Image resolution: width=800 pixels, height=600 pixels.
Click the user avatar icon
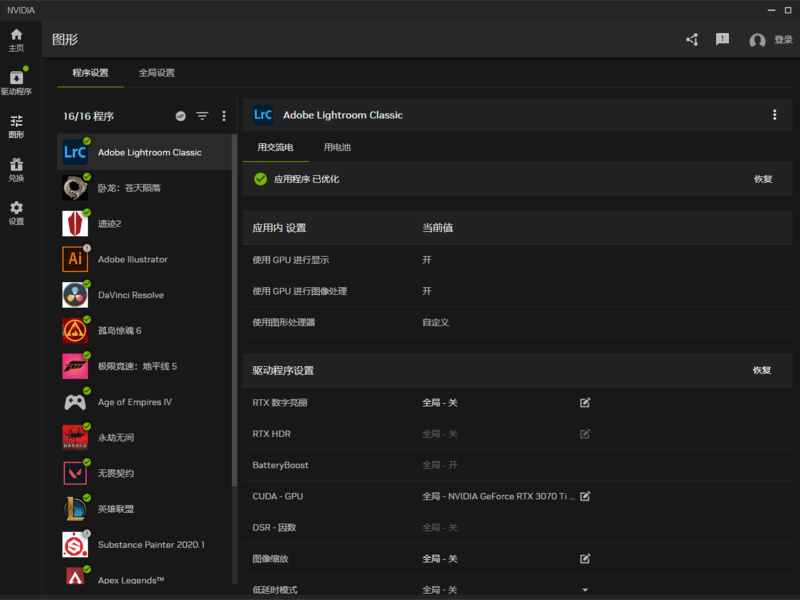pyautogui.click(x=757, y=40)
